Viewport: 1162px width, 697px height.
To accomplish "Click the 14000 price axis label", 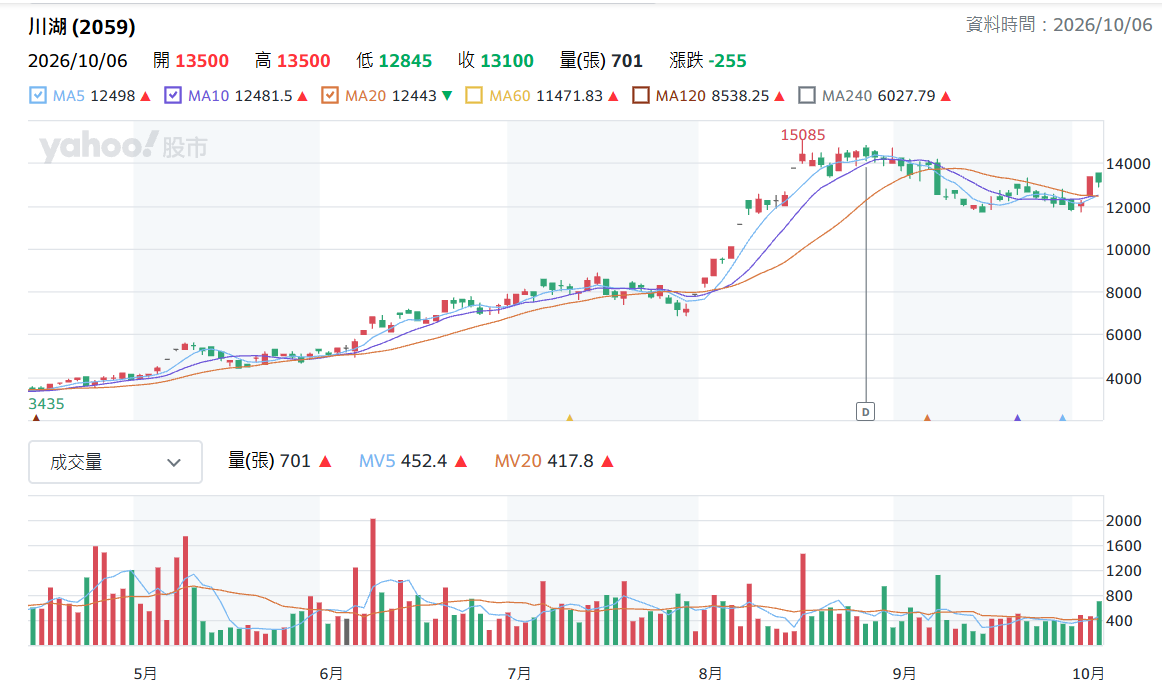I will pos(1128,164).
